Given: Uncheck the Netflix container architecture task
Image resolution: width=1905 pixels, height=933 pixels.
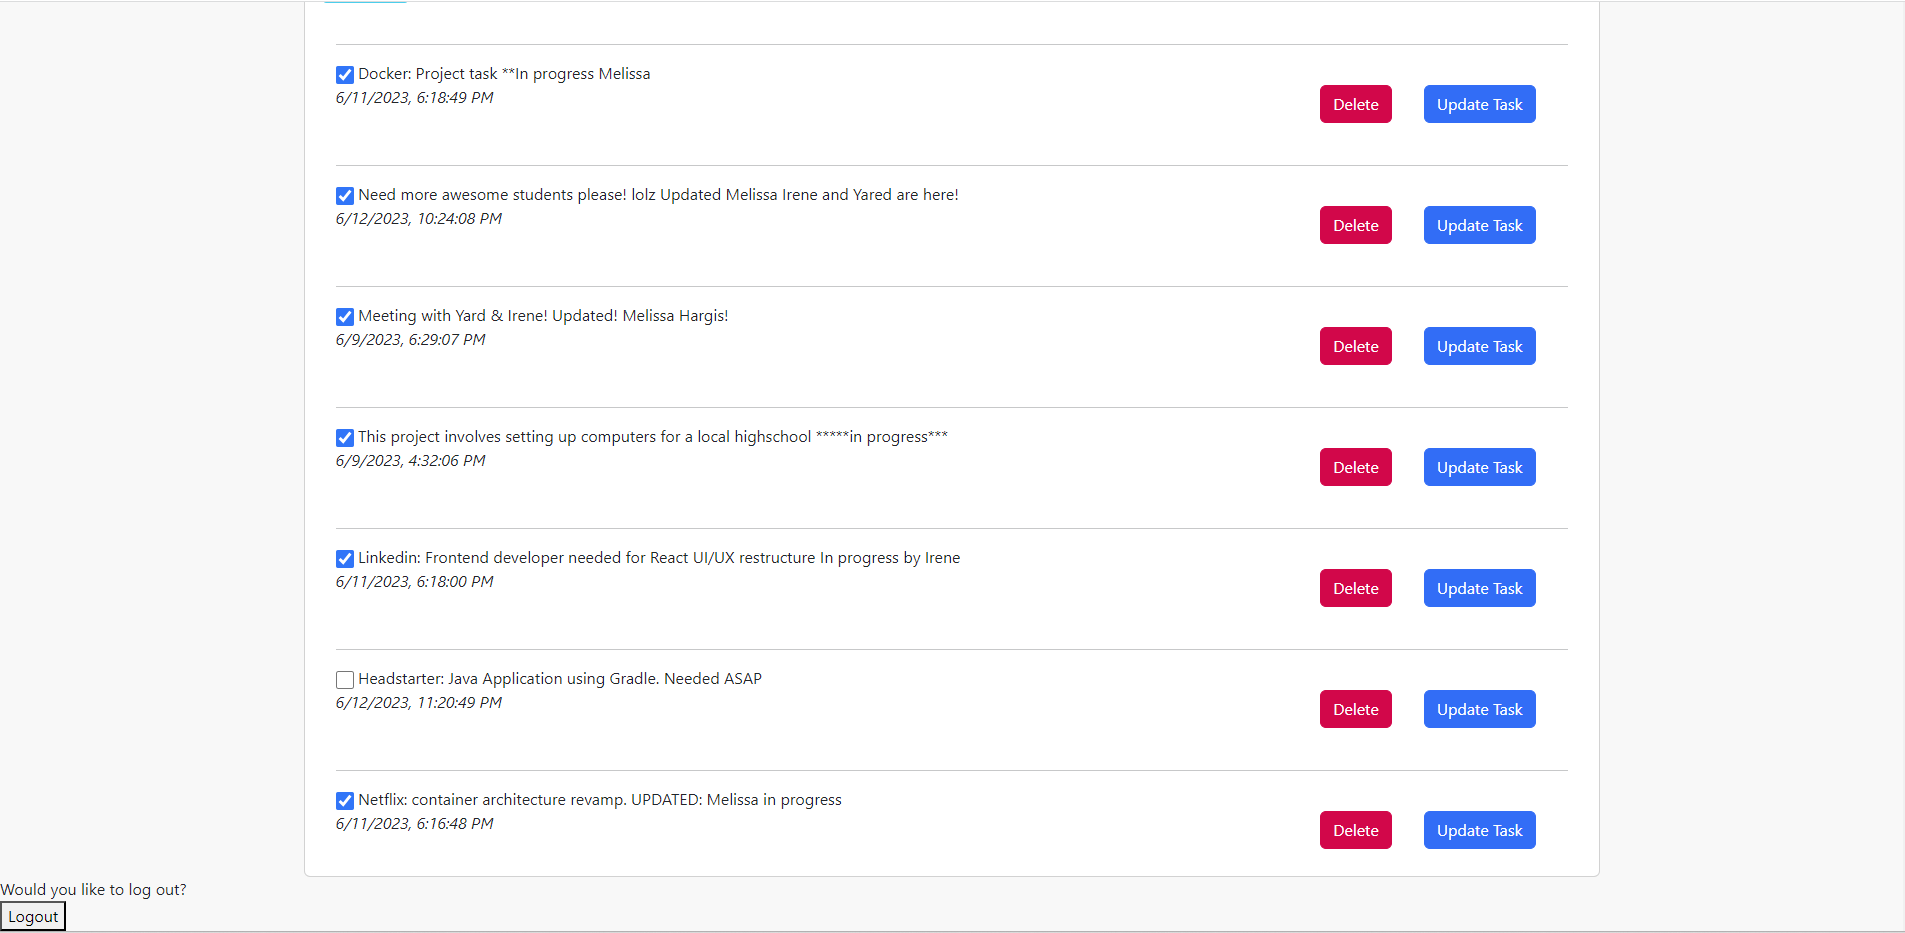Looking at the screenshot, I should (x=344, y=800).
